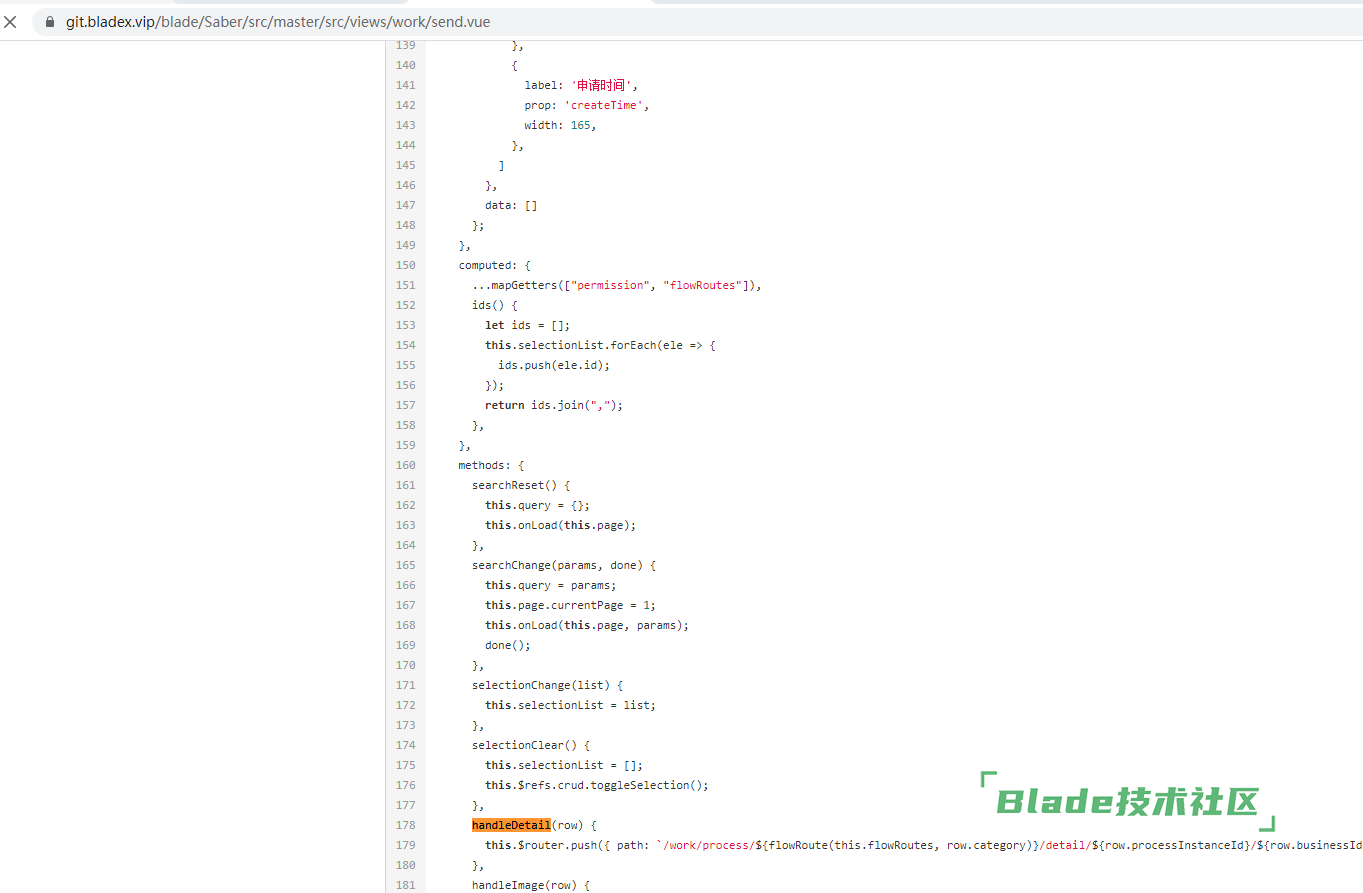Screen dimensions: 1363x893
Task: Select line number 171
Action: tap(405, 685)
